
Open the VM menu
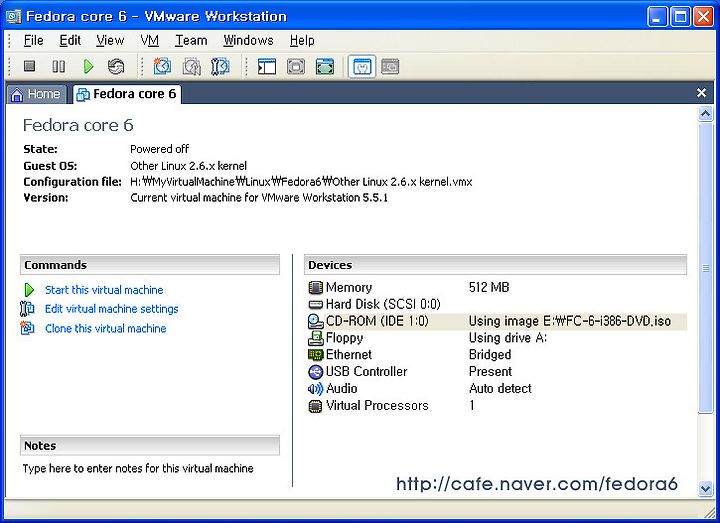150,40
